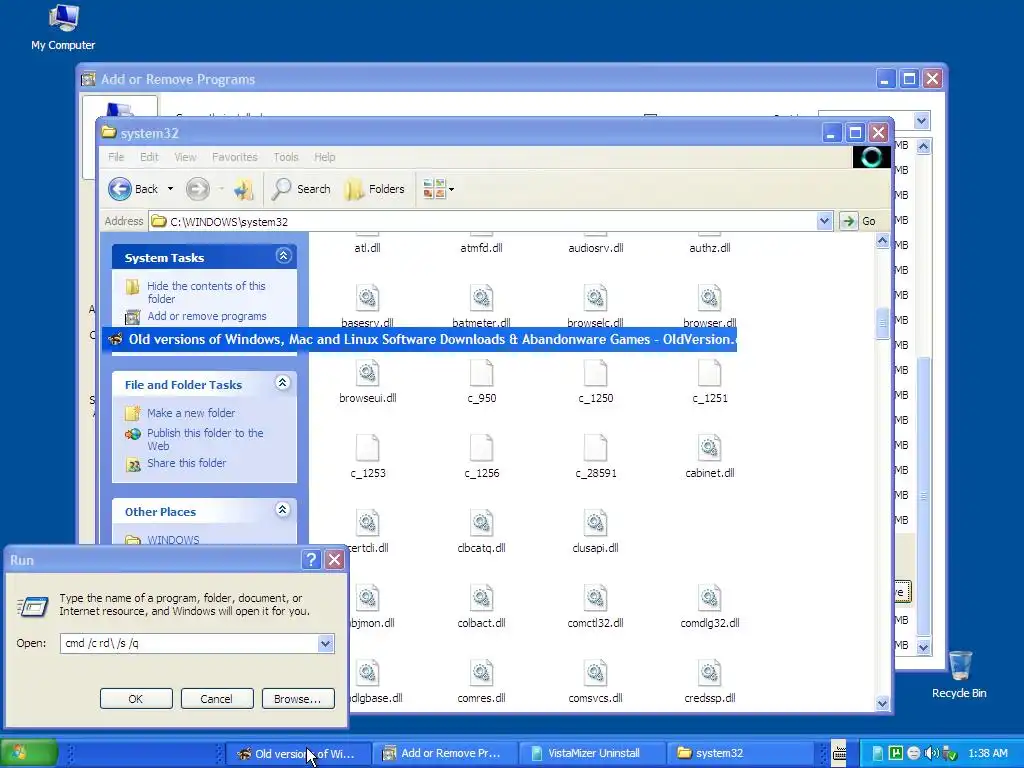Image resolution: width=1024 pixels, height=768 pixels.
Task: Collapse the Other Places panel
Action: coord(282,510)
